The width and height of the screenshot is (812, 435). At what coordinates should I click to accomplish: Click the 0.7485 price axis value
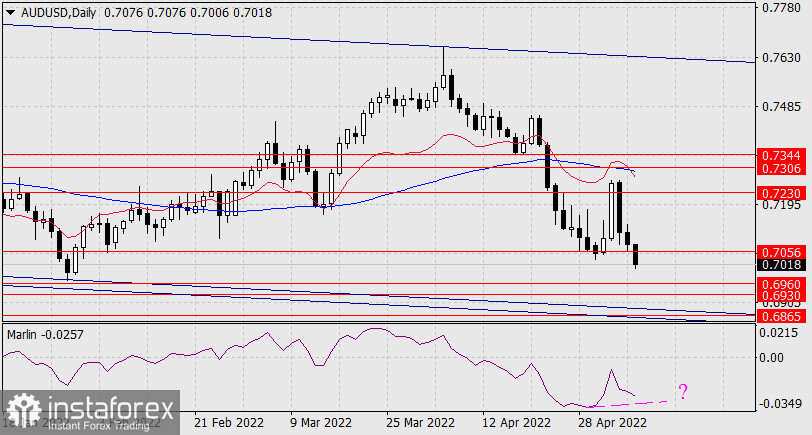(781, 107)
